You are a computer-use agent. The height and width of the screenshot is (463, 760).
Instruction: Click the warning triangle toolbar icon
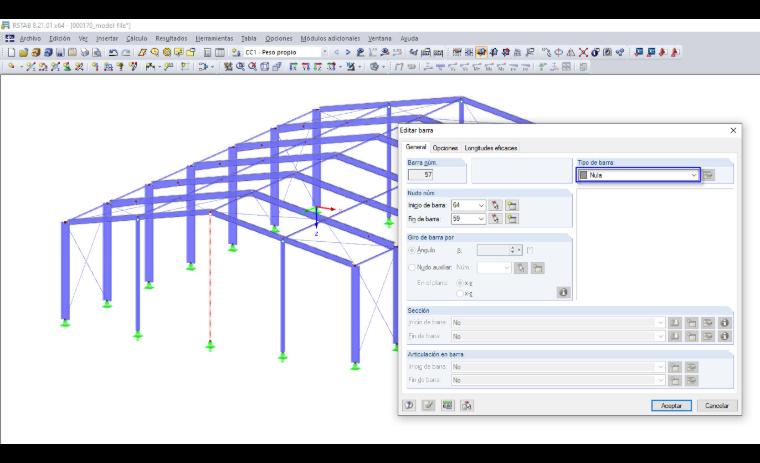pos(571,52)
